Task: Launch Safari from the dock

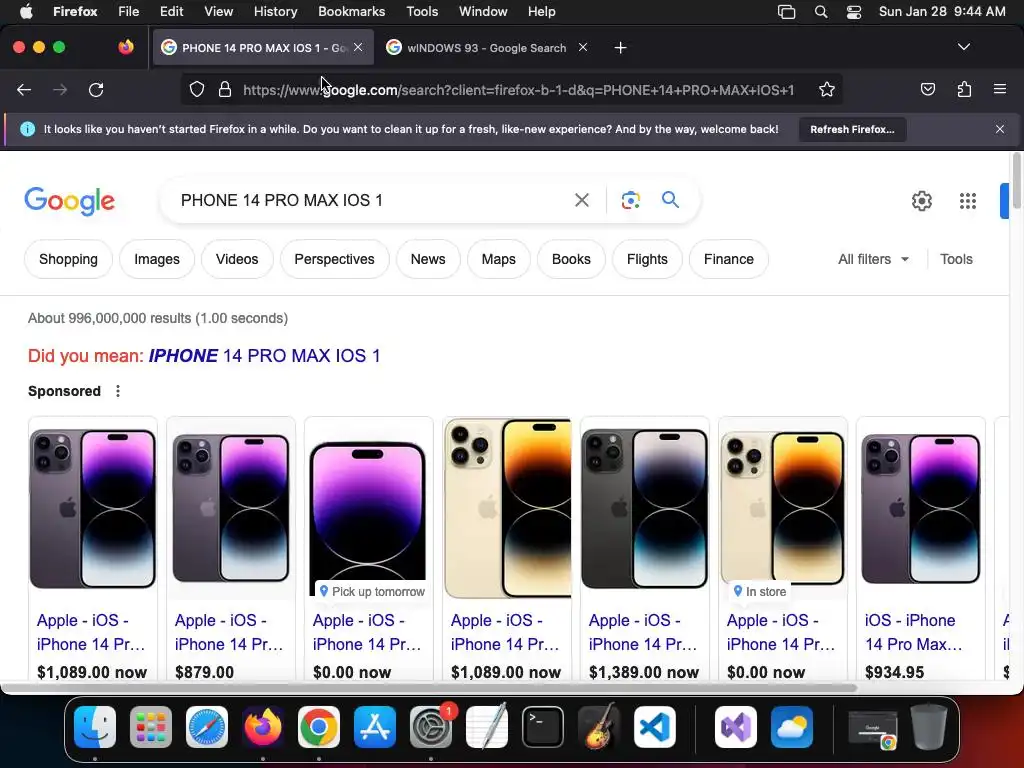Action: tap(207, 727)
